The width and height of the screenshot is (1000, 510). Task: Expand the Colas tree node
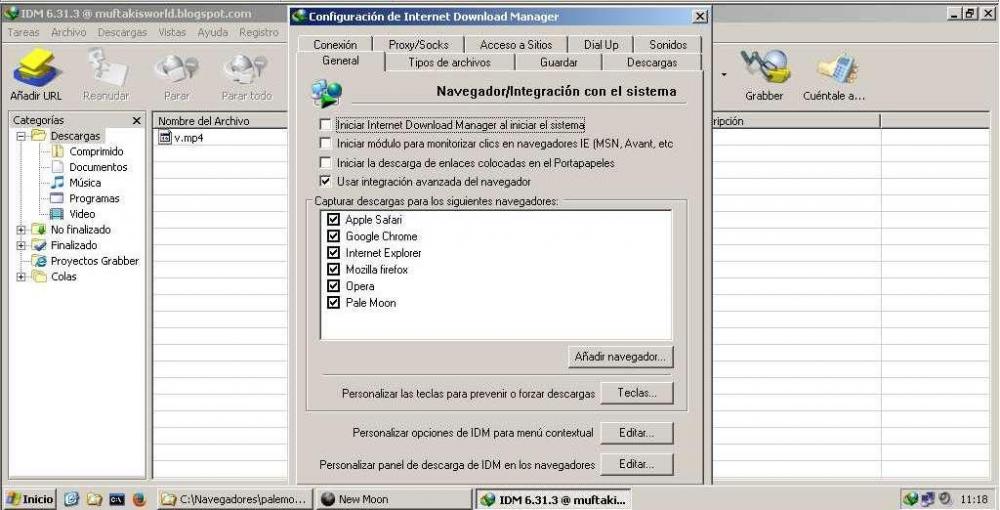pos(21,277)
